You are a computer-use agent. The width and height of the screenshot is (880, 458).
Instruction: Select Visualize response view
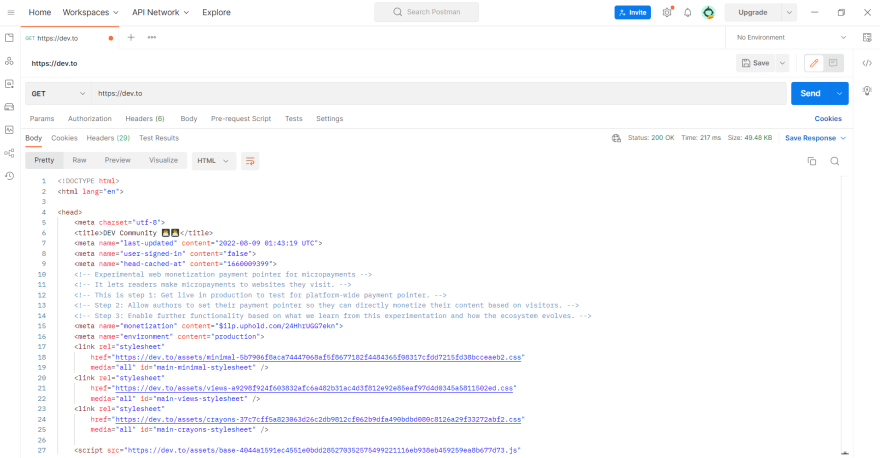tap(163, 161)
